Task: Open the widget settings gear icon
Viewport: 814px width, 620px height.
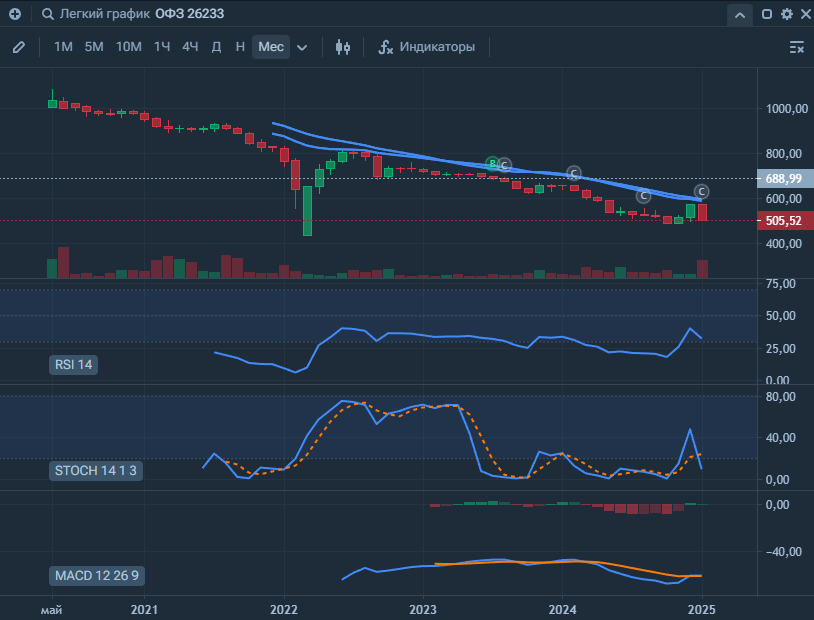Action: click(786, 15)
